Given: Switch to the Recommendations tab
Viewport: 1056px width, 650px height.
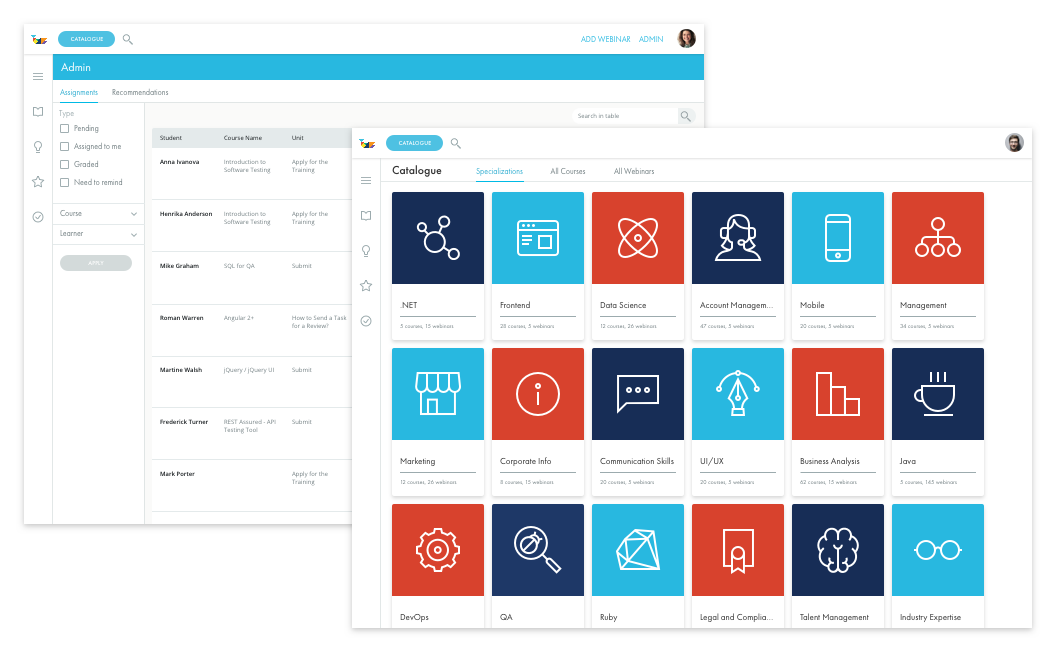Looking at the screenshot, I should tap(139, 92).
